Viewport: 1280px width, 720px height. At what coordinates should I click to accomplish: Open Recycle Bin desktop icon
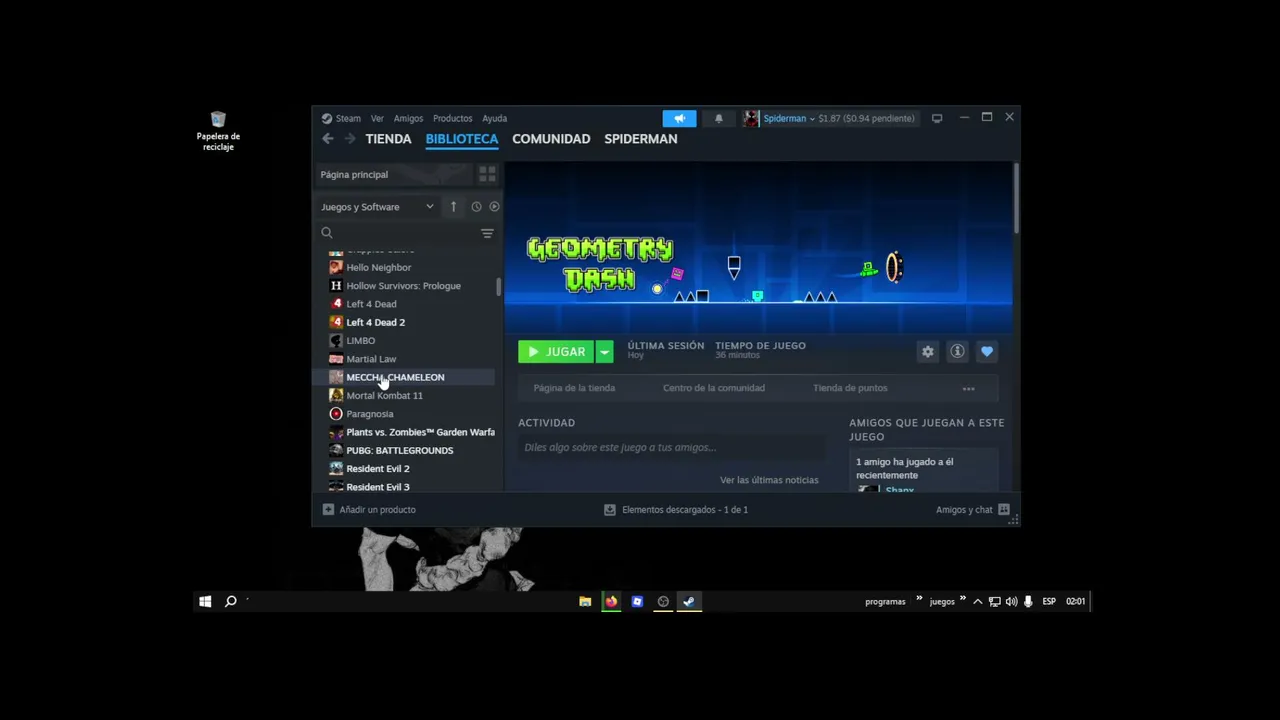218,131
